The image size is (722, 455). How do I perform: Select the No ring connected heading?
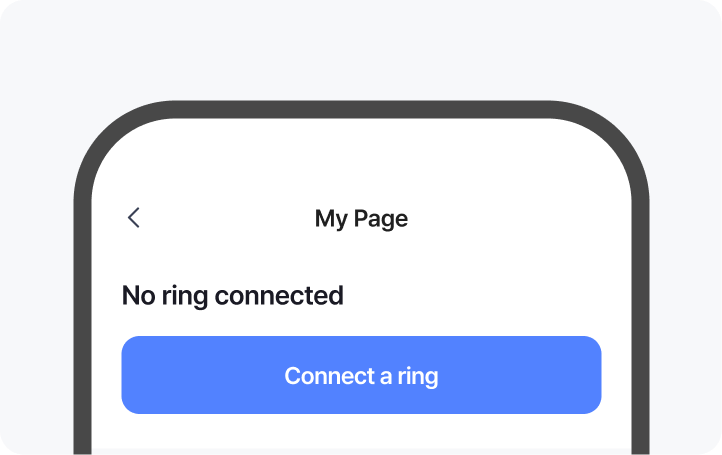(x=232, y=296)
